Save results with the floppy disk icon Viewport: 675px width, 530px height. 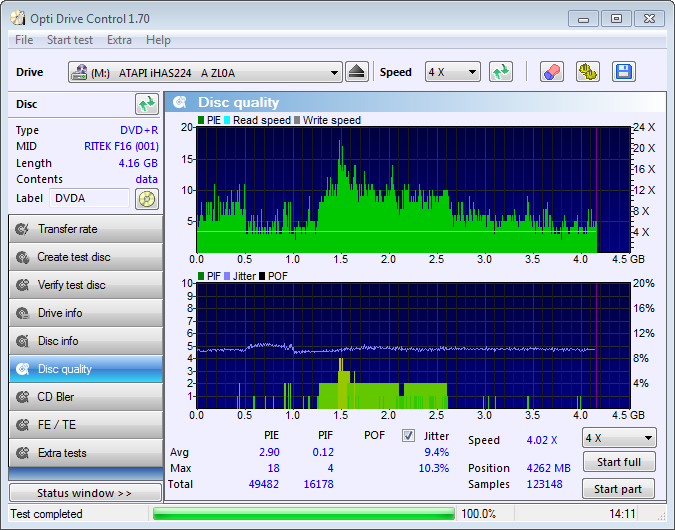623,72
